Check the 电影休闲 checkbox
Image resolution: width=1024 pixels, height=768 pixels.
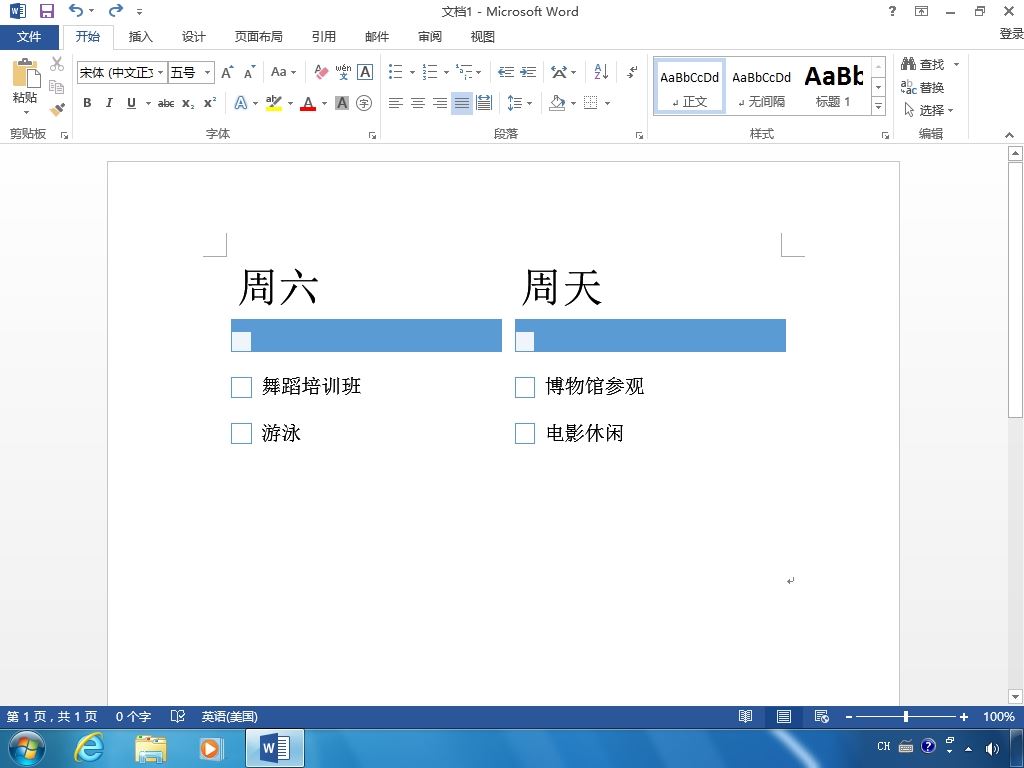[x=524, y=433]
